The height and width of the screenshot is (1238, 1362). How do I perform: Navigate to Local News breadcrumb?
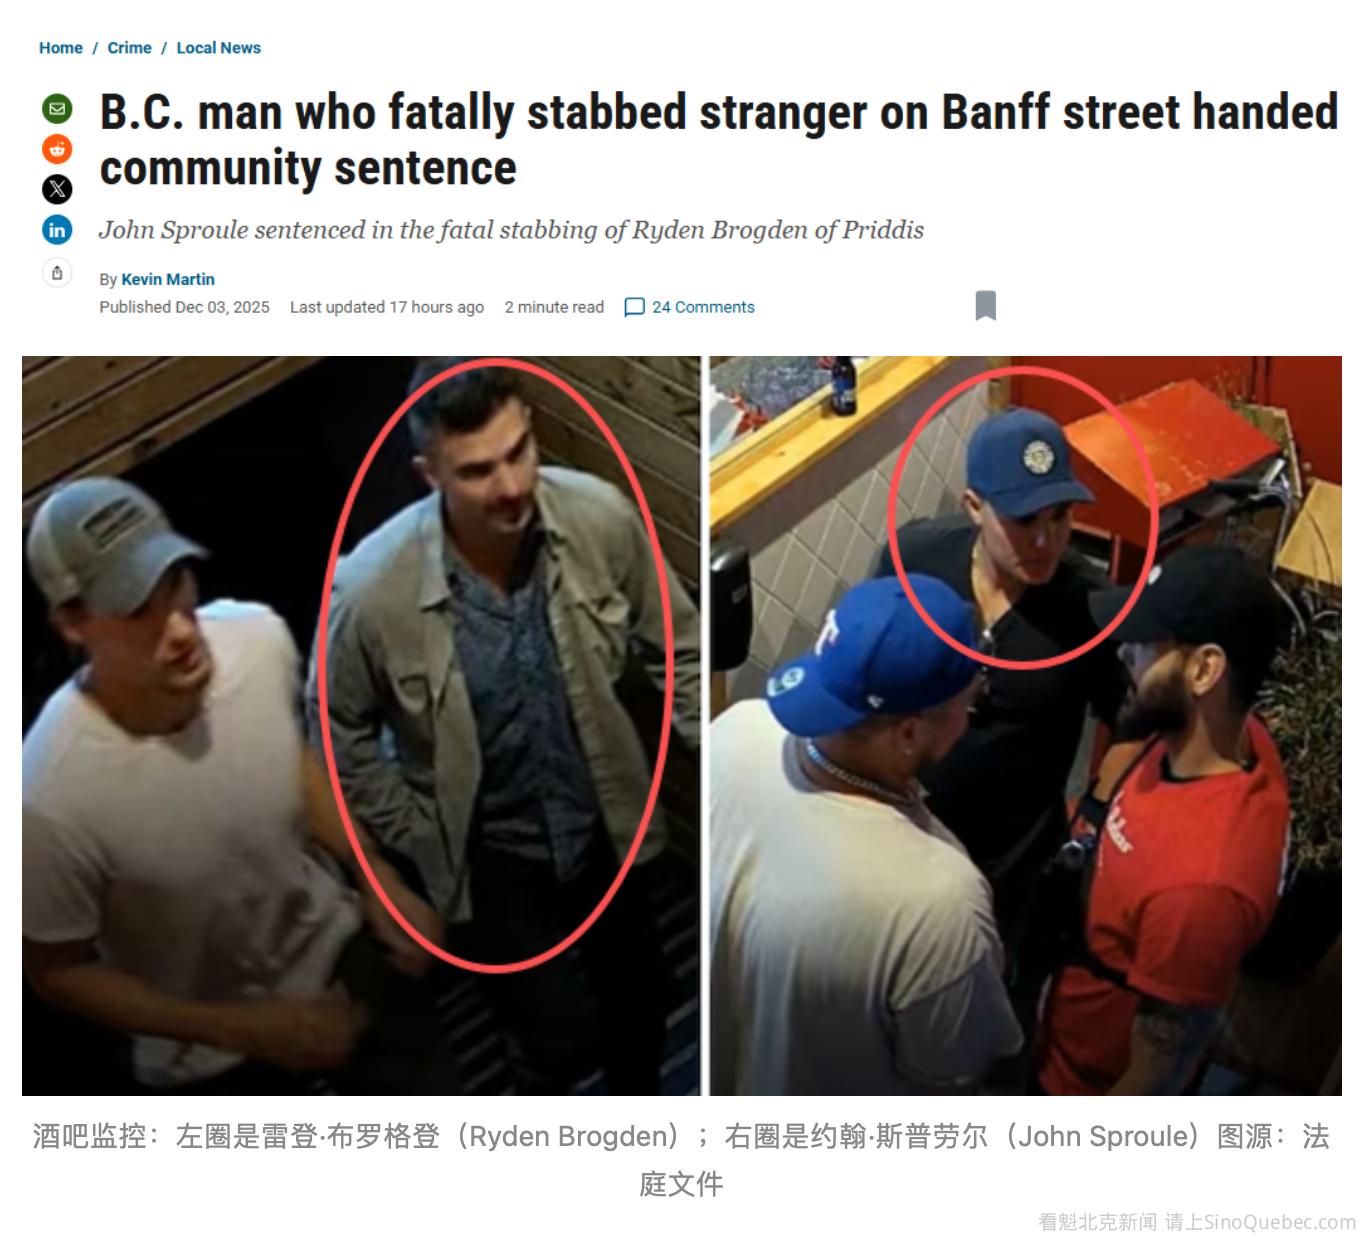coord(219,48)
